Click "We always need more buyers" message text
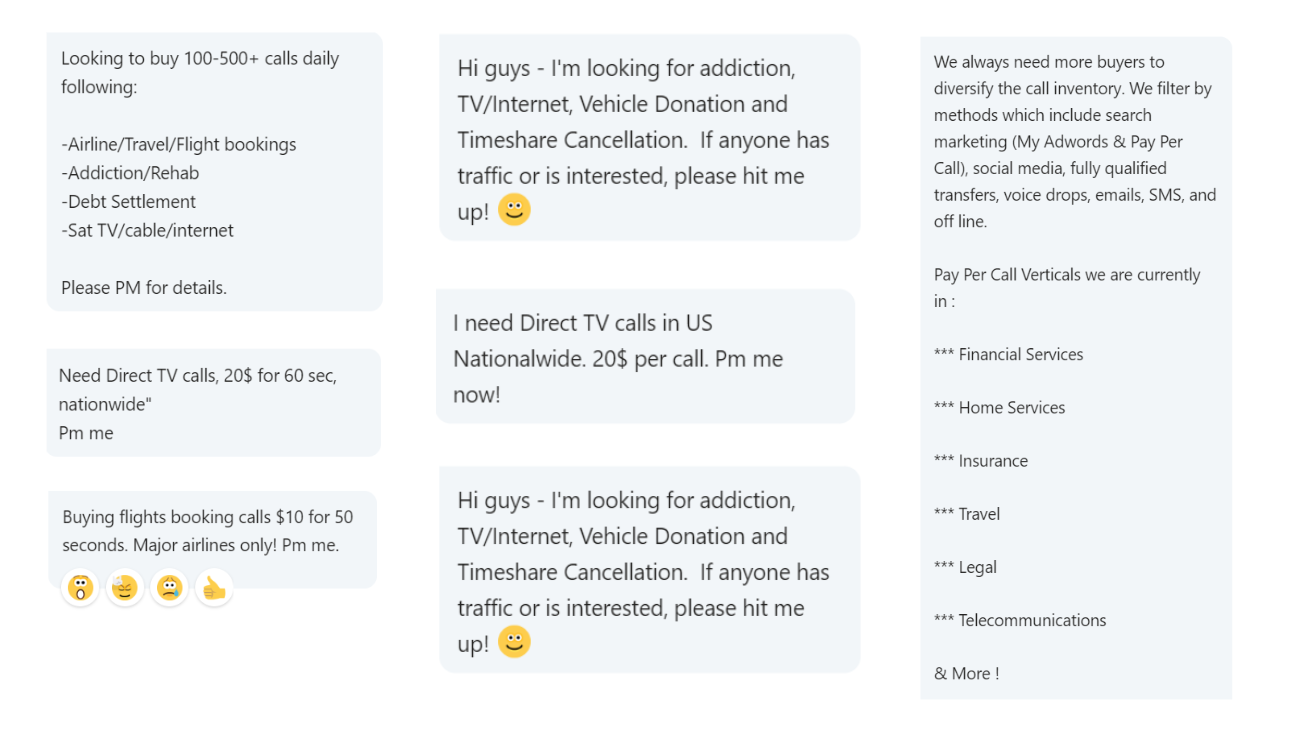Screen dimensions: 1303x736 1049,62
